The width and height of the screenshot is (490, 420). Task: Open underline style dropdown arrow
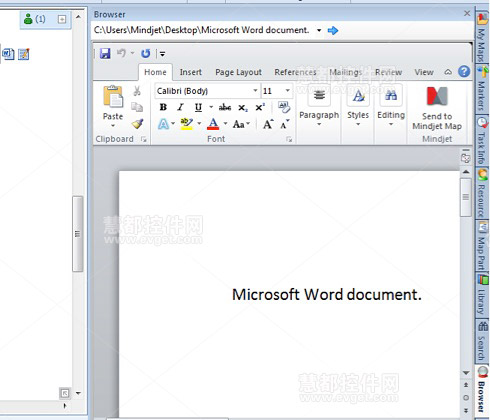coord(211,107)
